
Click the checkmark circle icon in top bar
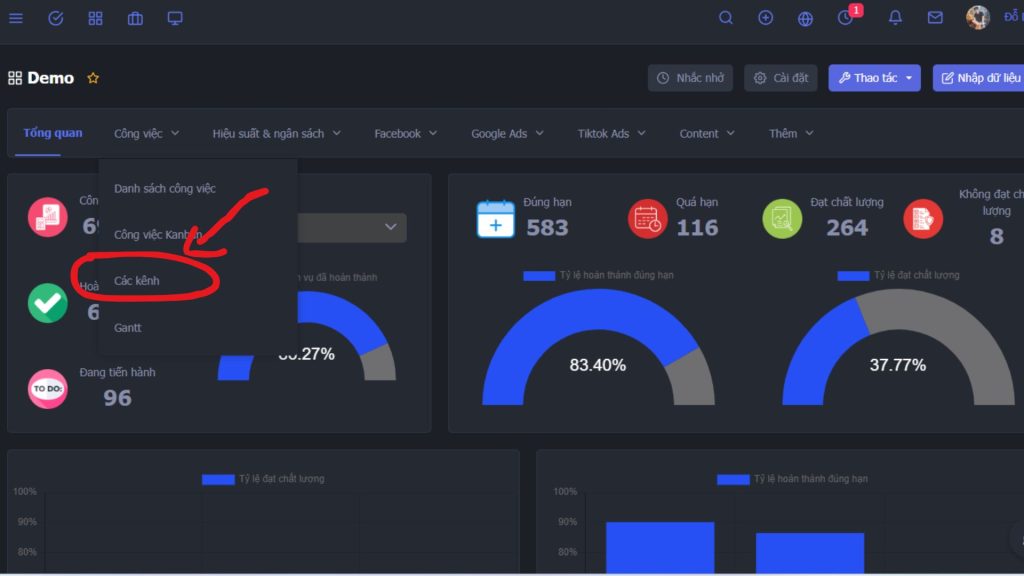(x=56, y=18)
